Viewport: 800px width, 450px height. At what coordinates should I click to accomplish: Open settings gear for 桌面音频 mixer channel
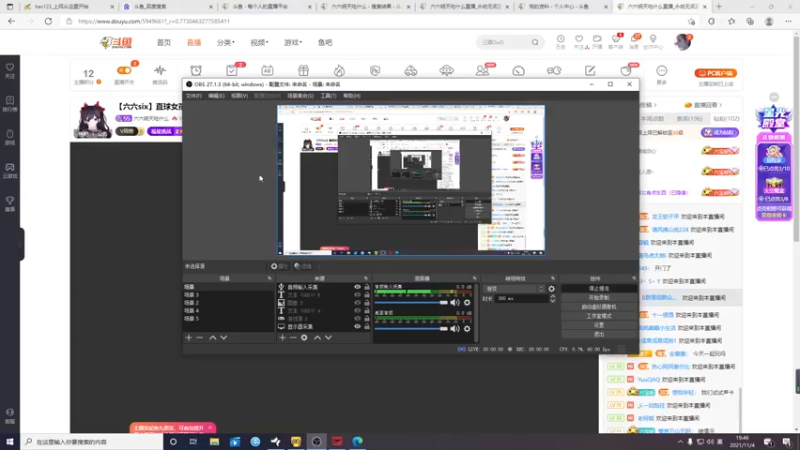coord(467,329)
